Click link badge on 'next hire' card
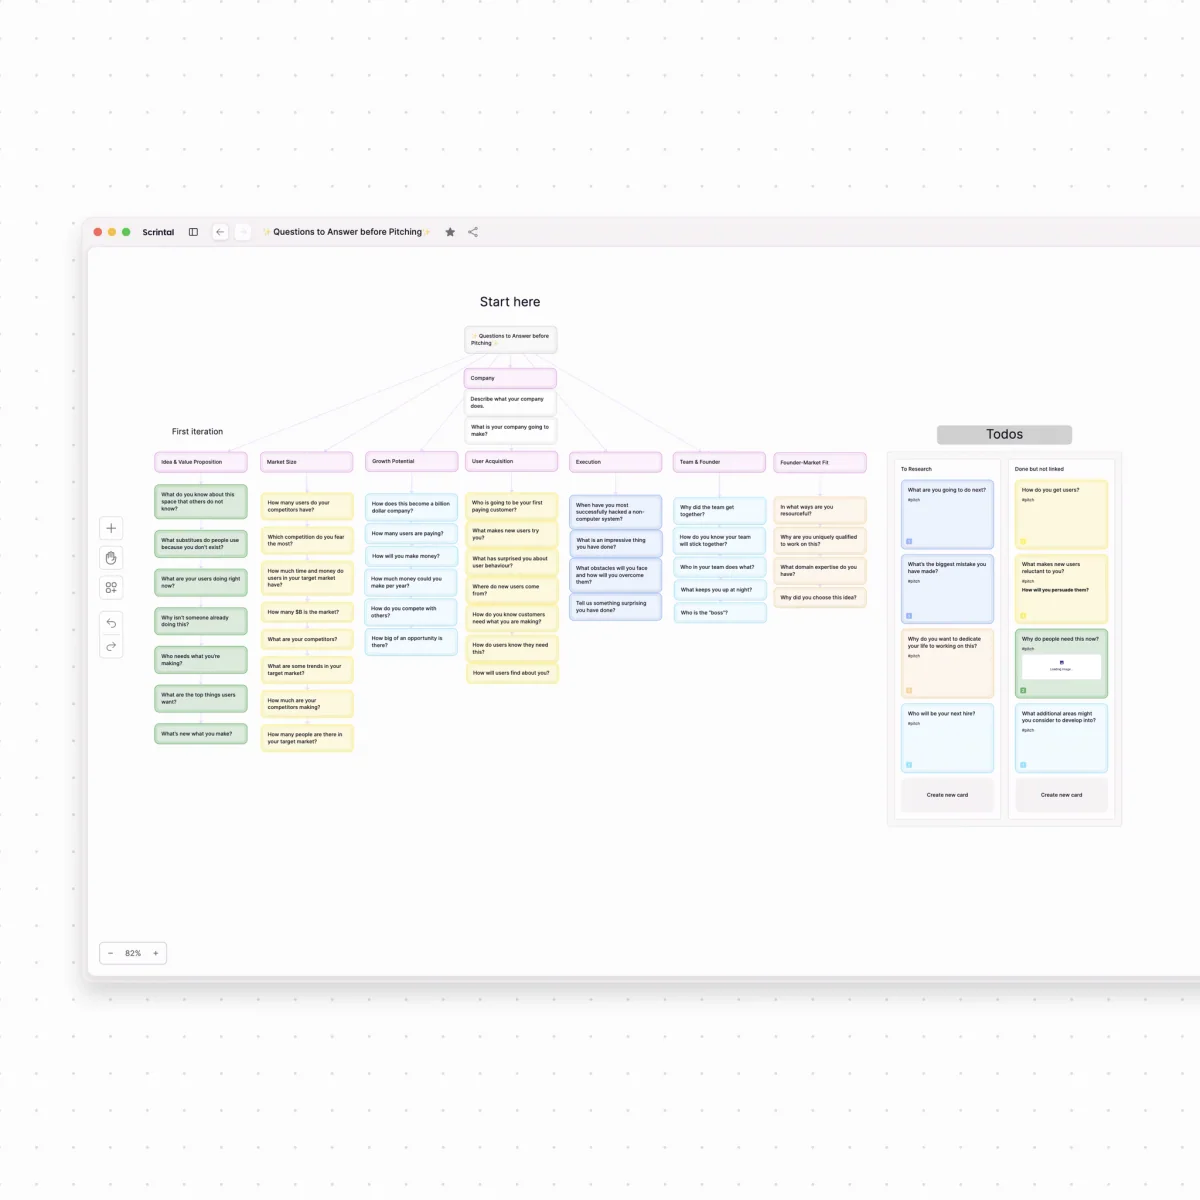 [909, 765]
